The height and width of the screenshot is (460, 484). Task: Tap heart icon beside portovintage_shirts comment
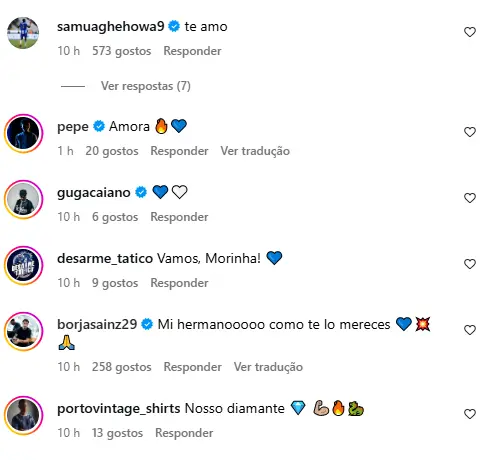click(x=470, y=414)
